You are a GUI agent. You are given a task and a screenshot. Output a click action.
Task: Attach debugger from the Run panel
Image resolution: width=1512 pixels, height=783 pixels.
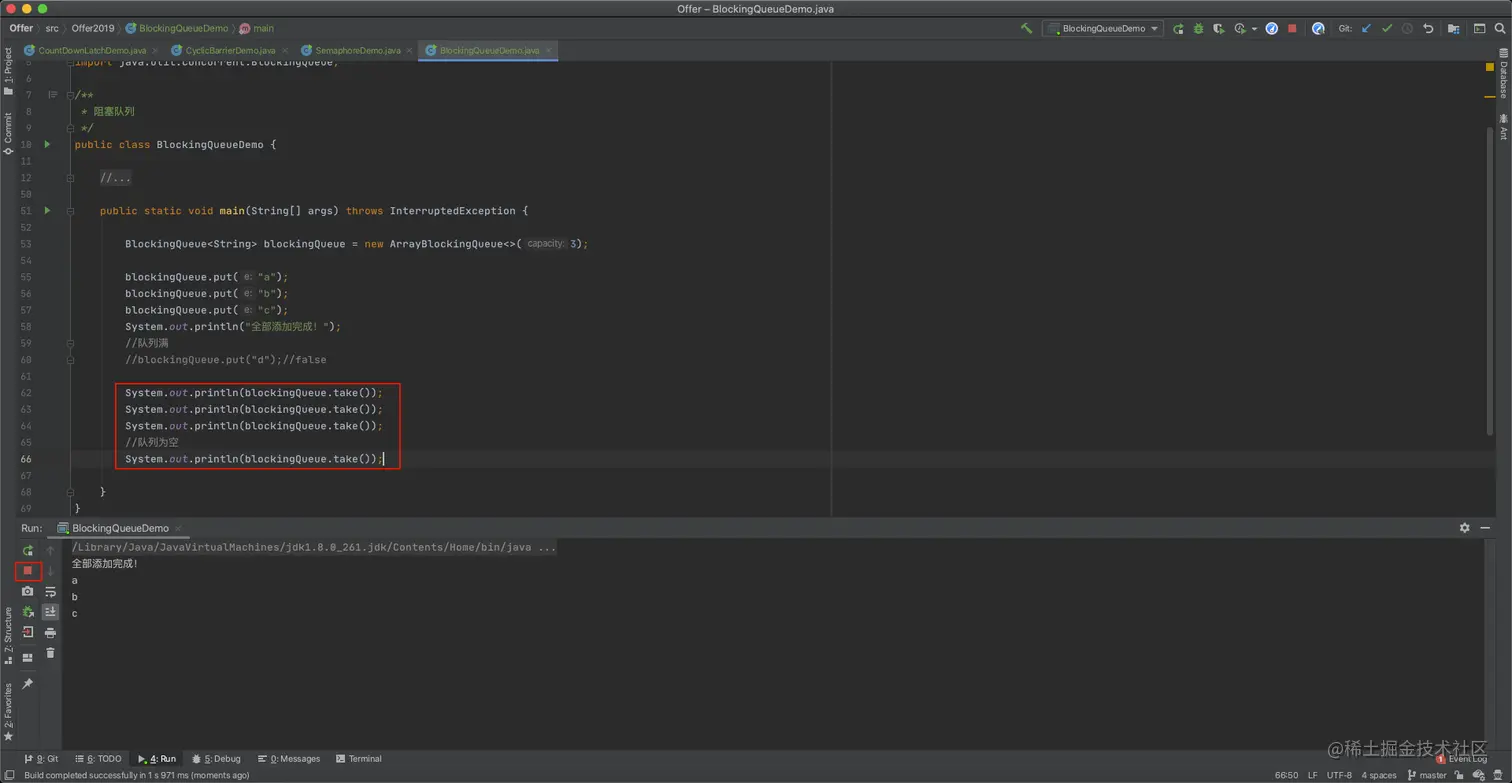[28, 612]
